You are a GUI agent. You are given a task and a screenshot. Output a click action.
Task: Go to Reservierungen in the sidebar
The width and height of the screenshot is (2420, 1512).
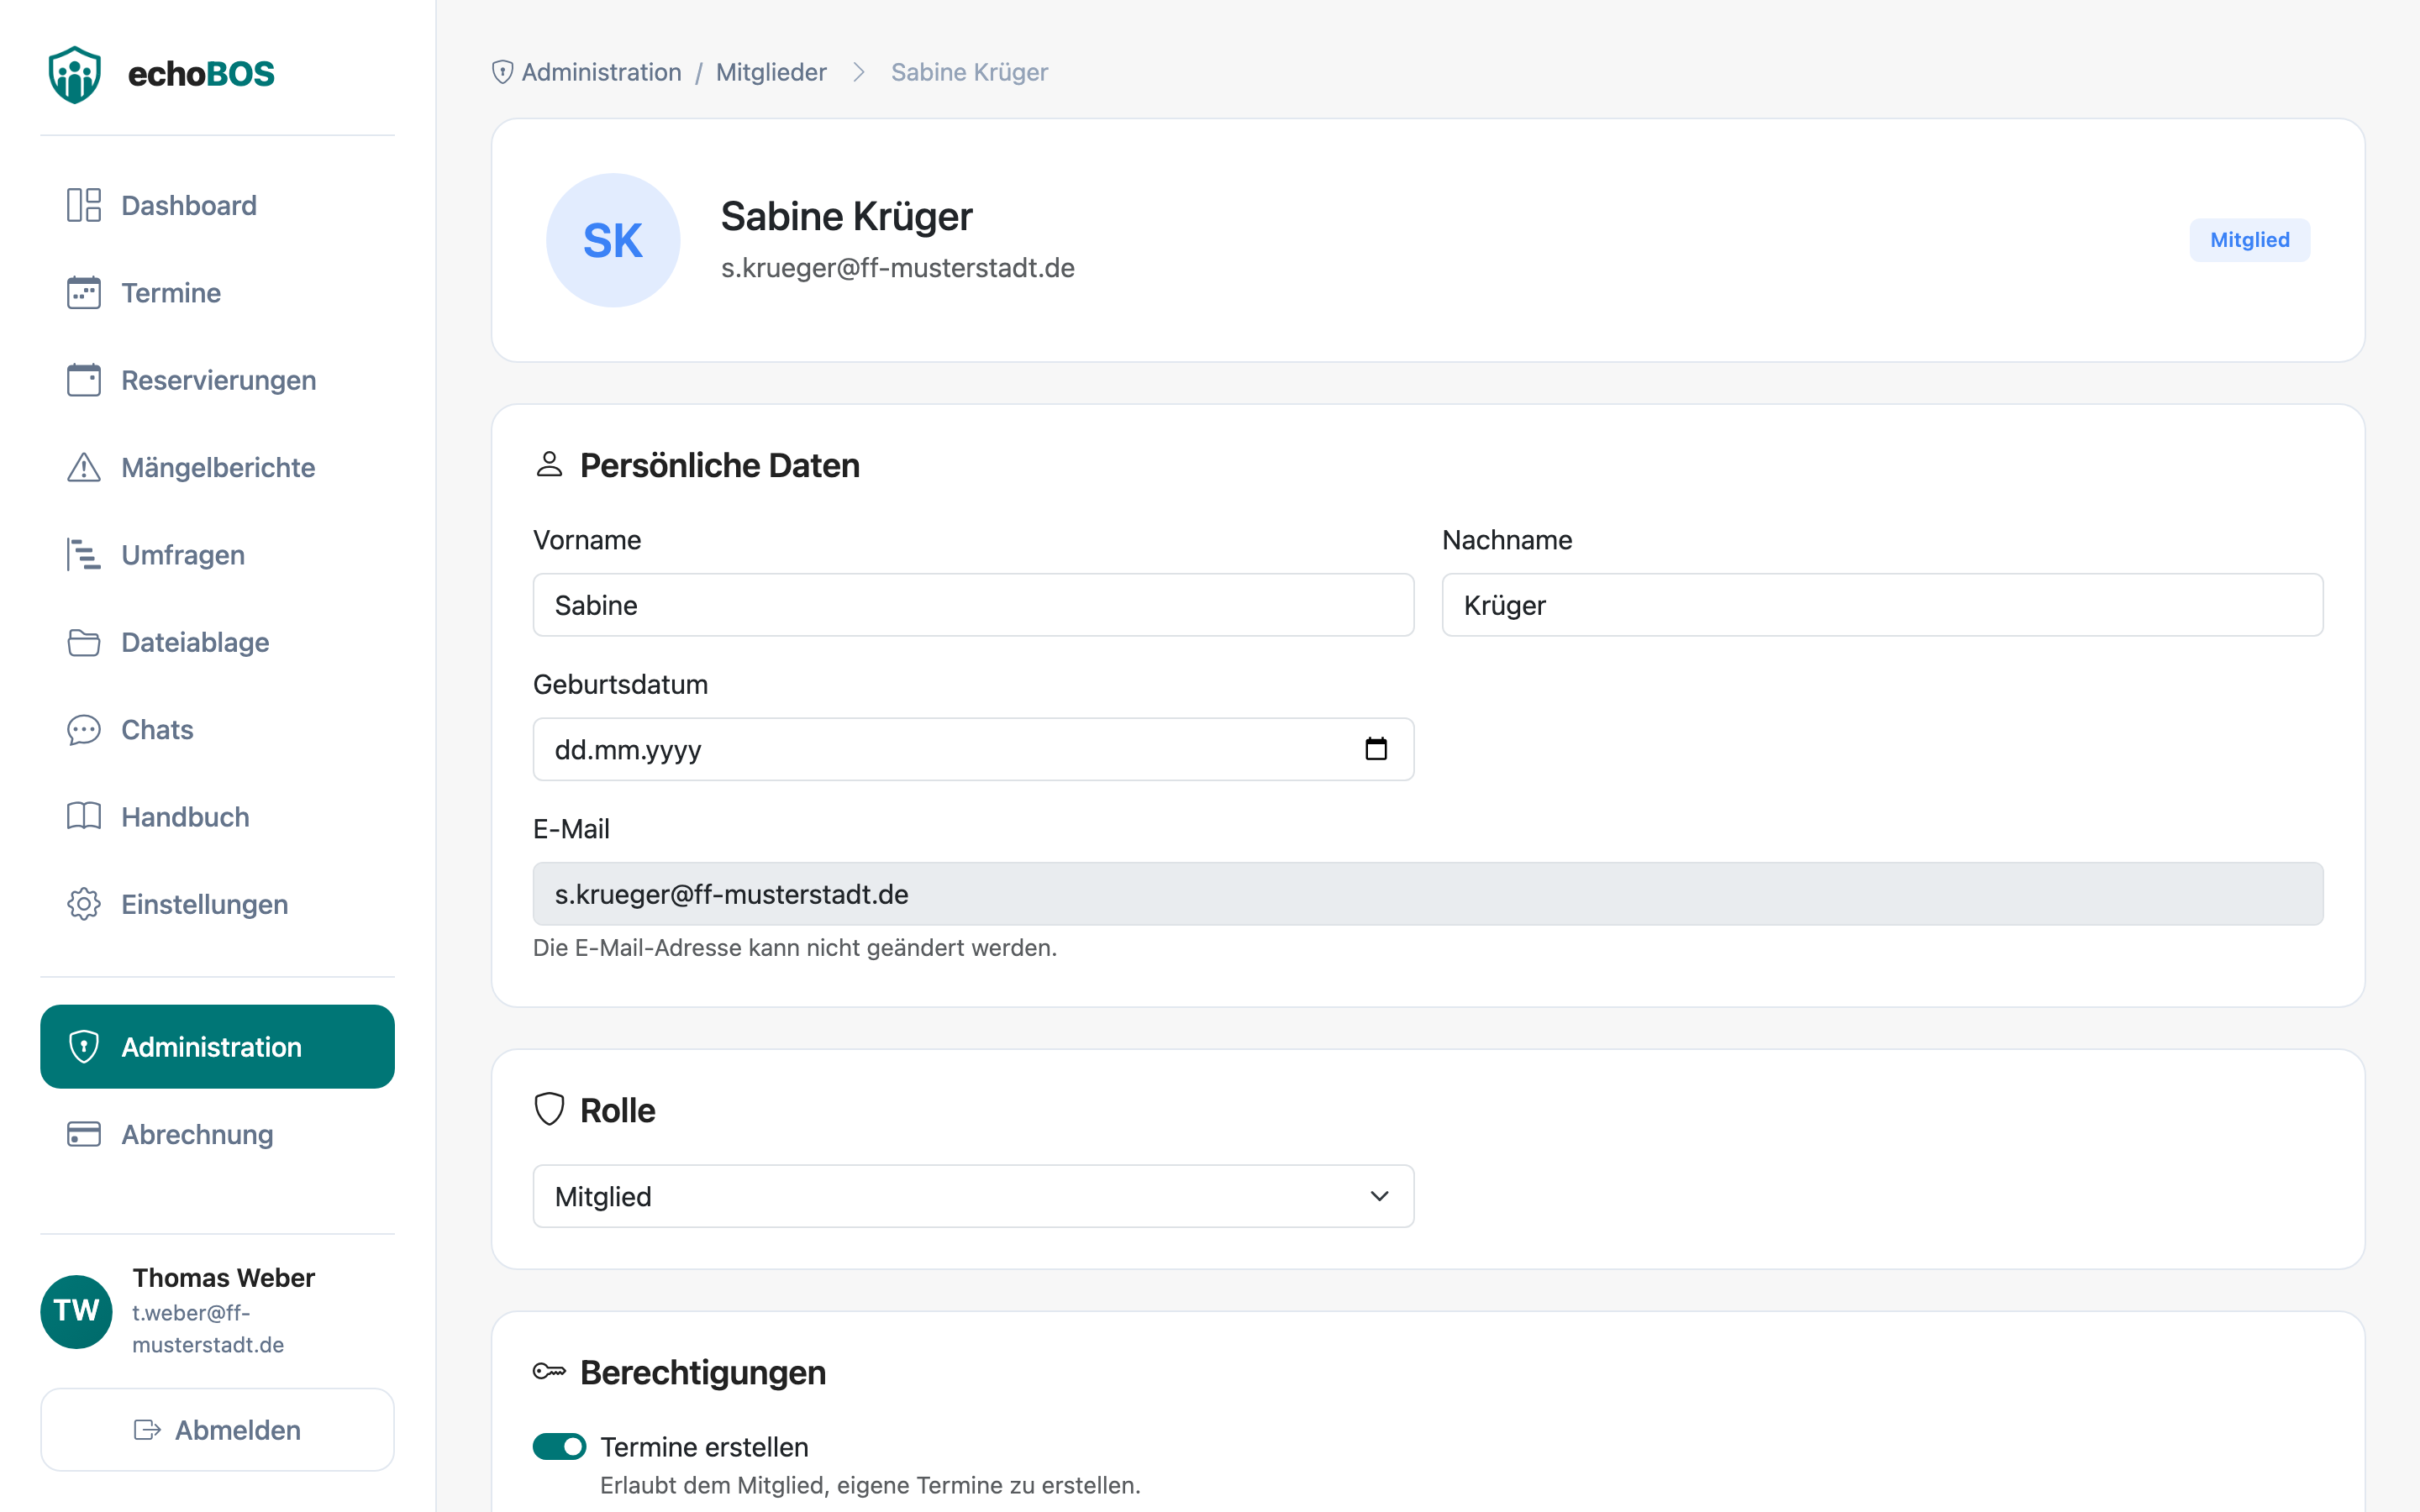pyautogui.click(x=217, y=380)
